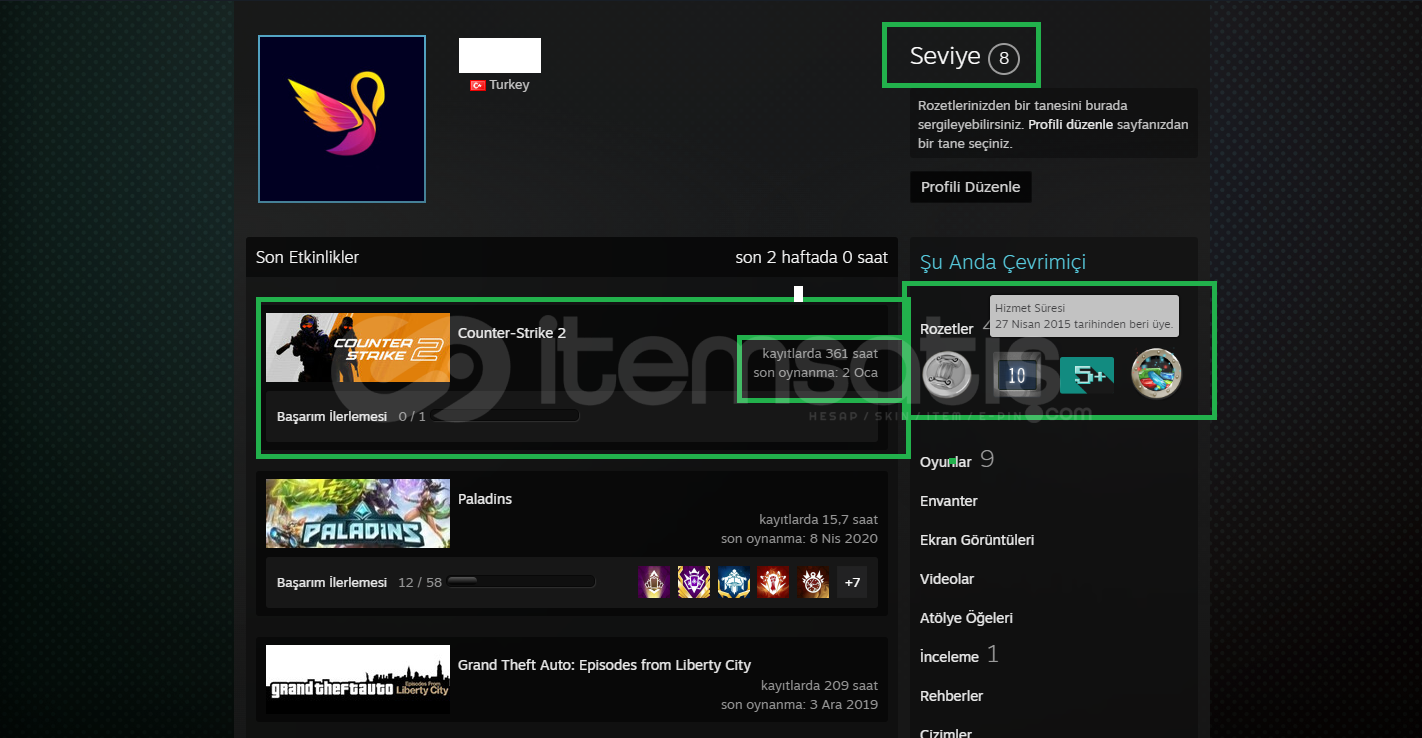Open the stopwatch Paladins achievement icon

coord(813,582)
